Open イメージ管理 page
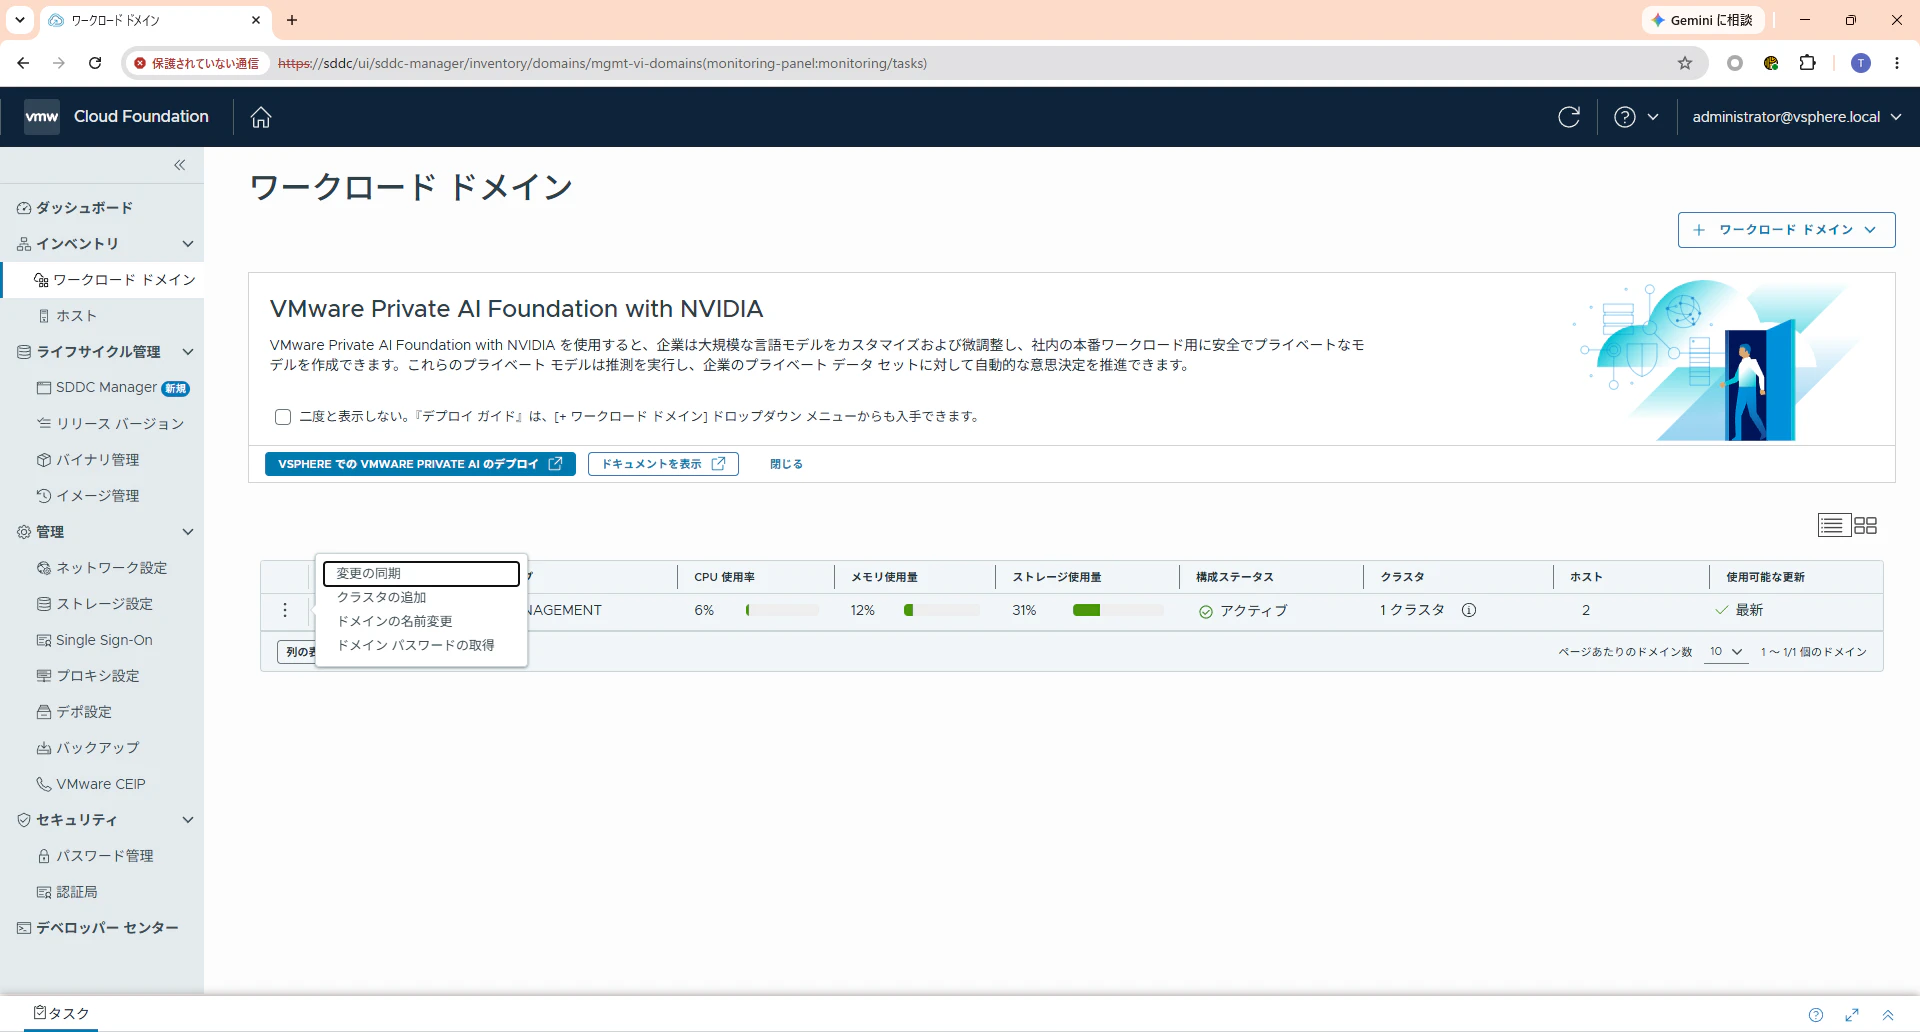Image resolution: width=1920 pixels, height=1032 pixels. (88, 496)
